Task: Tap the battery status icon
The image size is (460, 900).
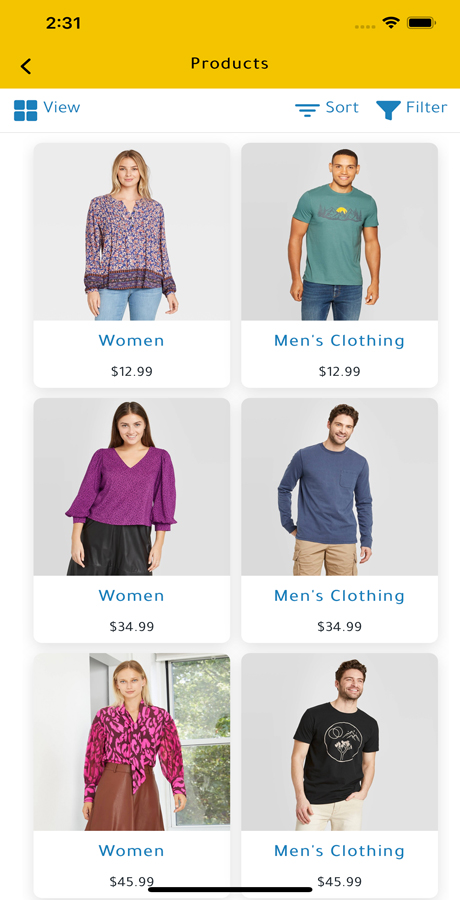Action: click(422, 23)
